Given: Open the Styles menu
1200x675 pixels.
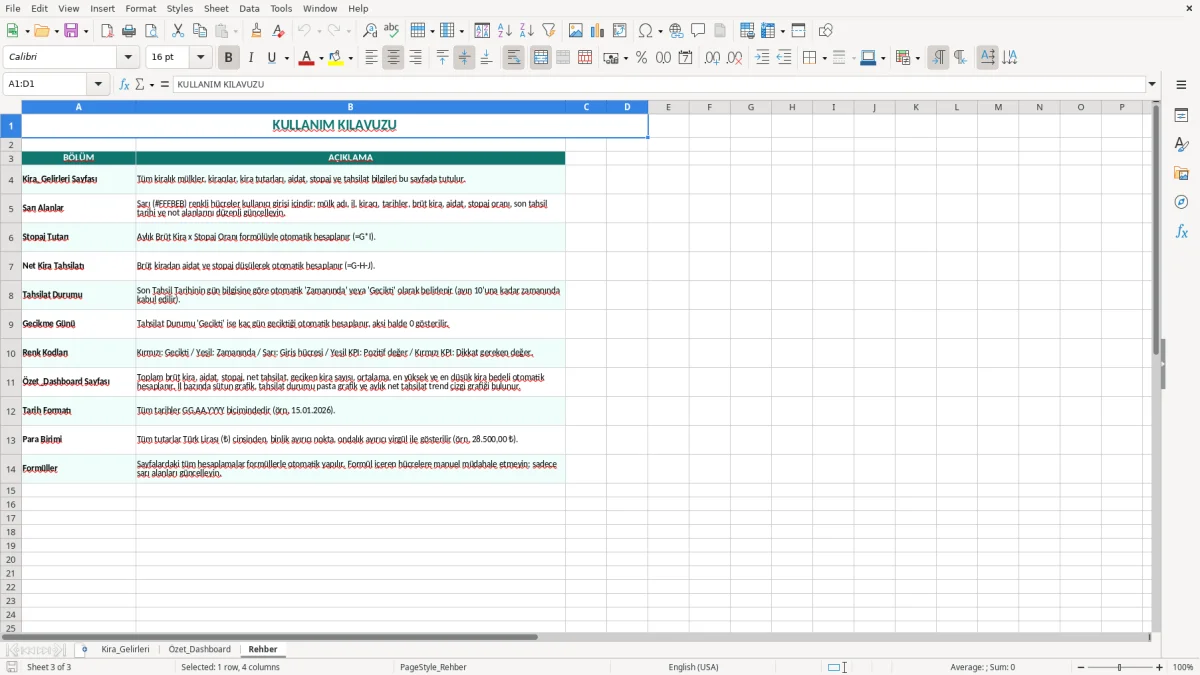Looking at the screenshot, I should tap(180, 9).
